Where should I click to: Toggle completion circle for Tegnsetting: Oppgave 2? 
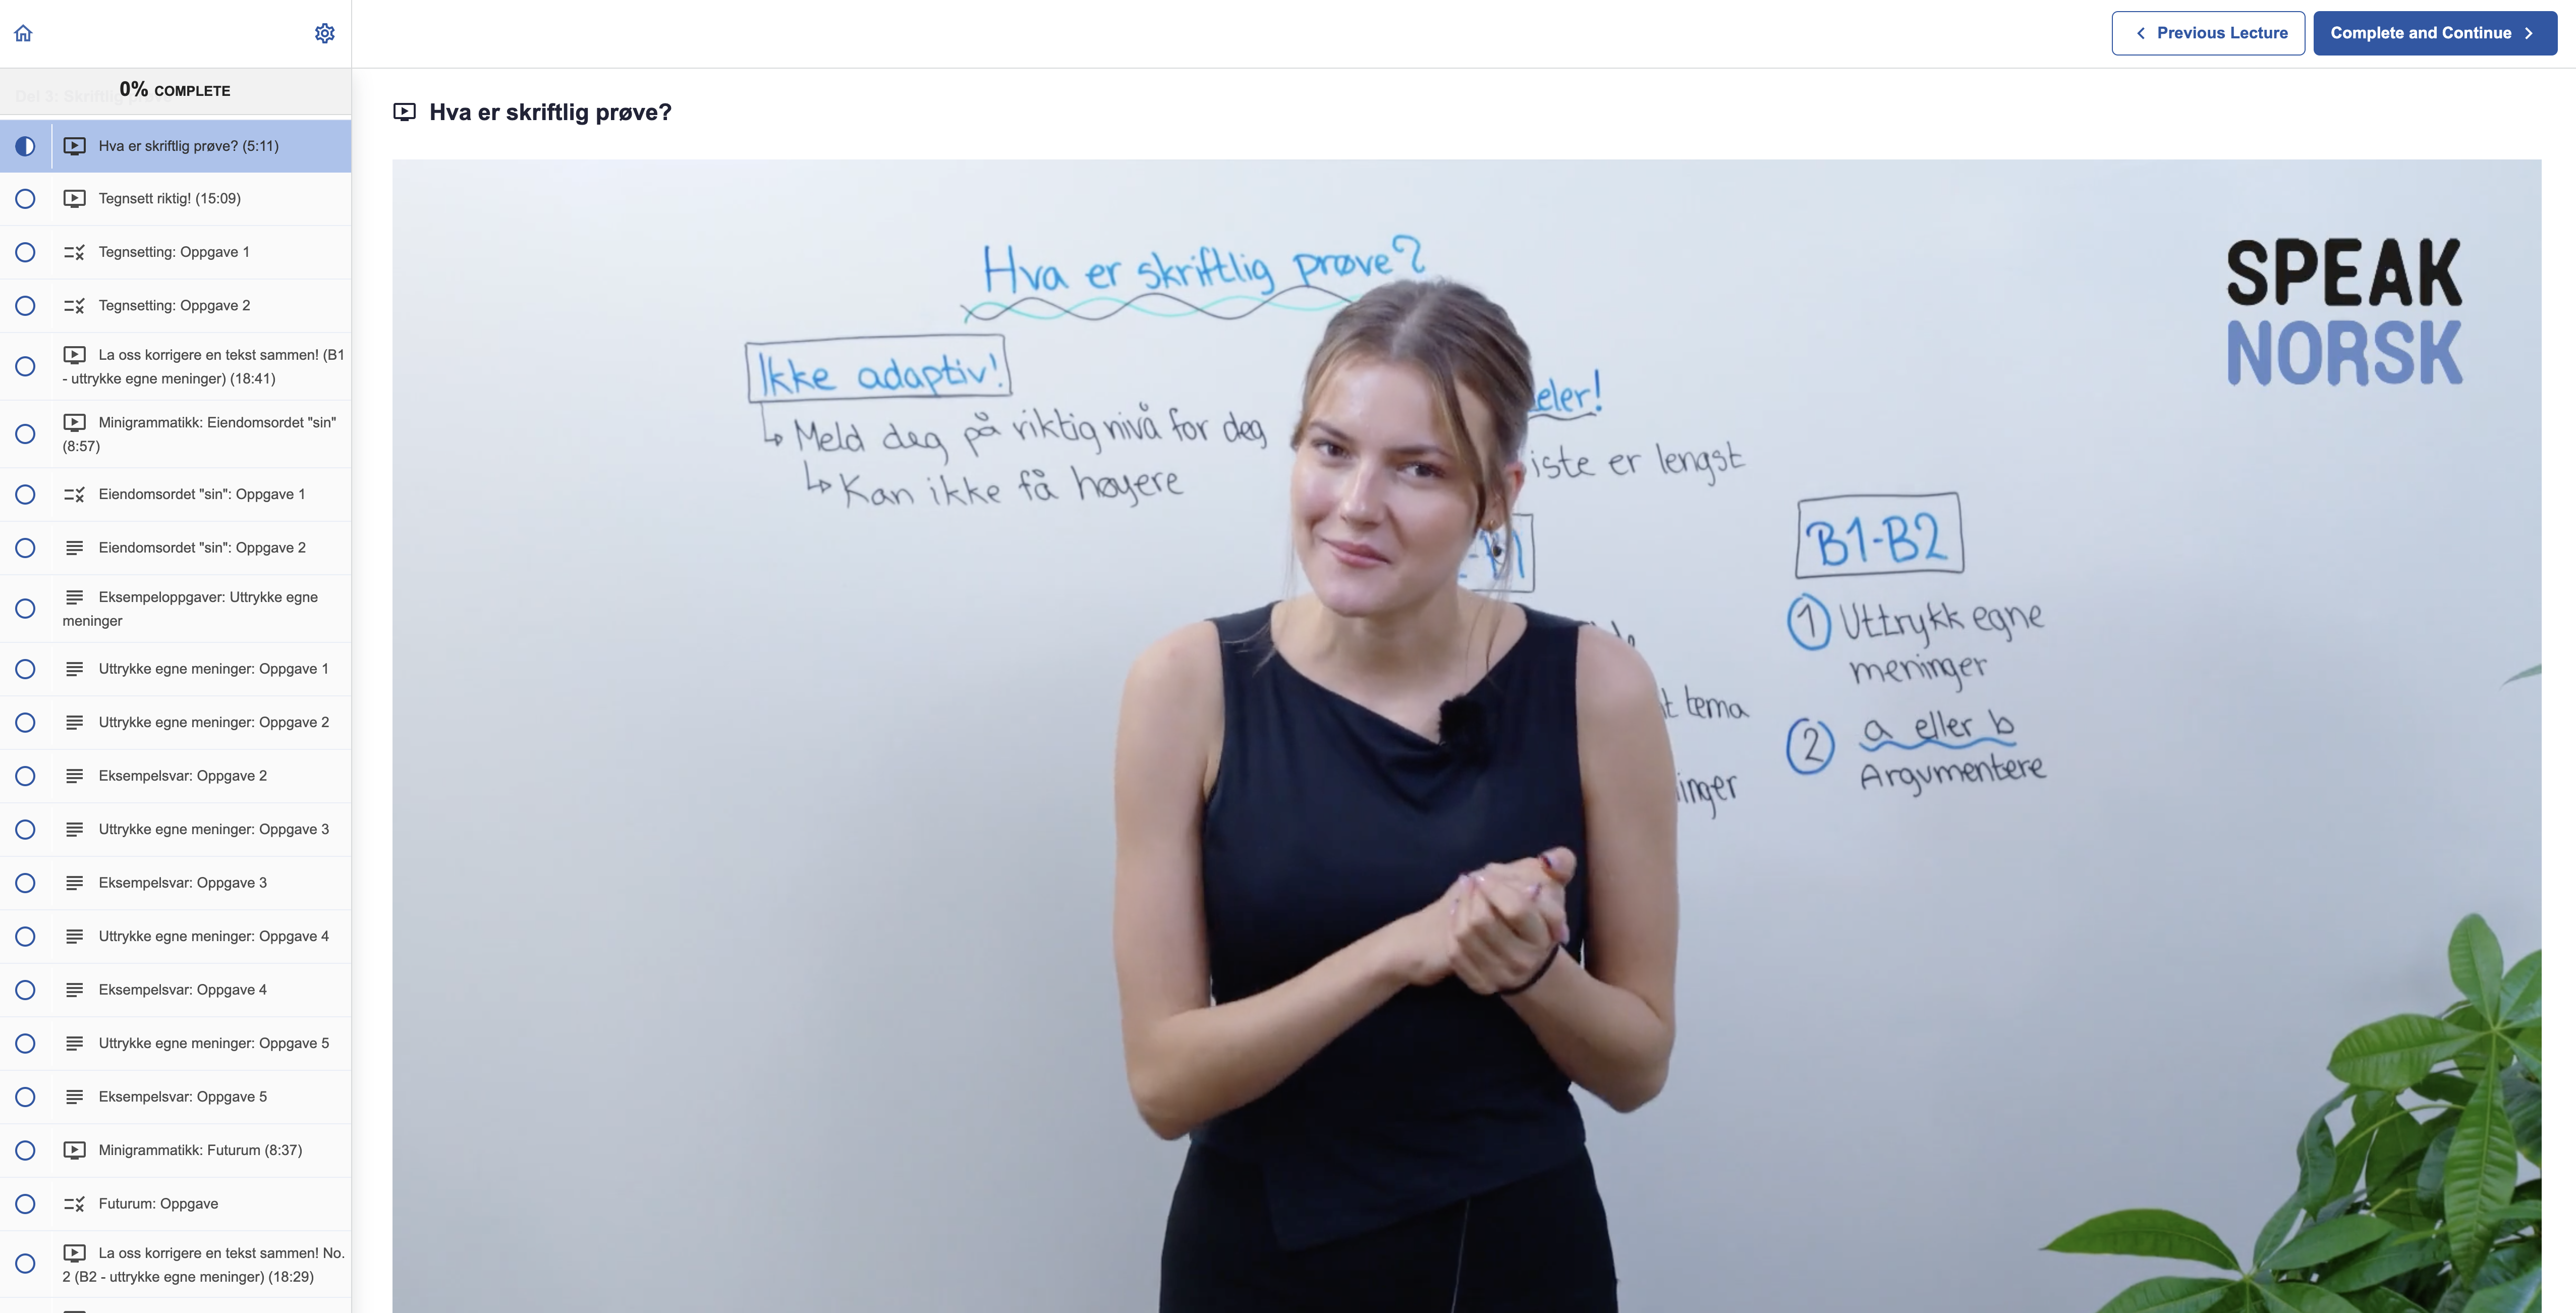(25, 305)
